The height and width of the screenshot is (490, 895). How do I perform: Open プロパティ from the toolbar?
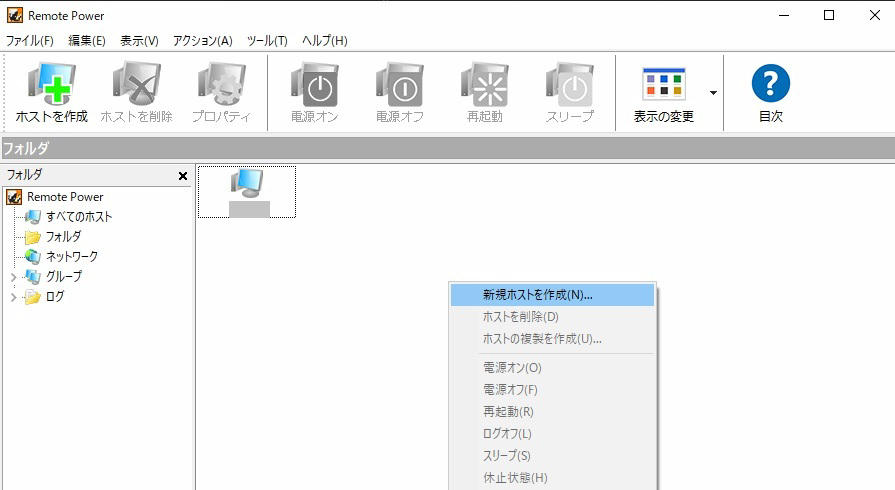tap(221, 93)
